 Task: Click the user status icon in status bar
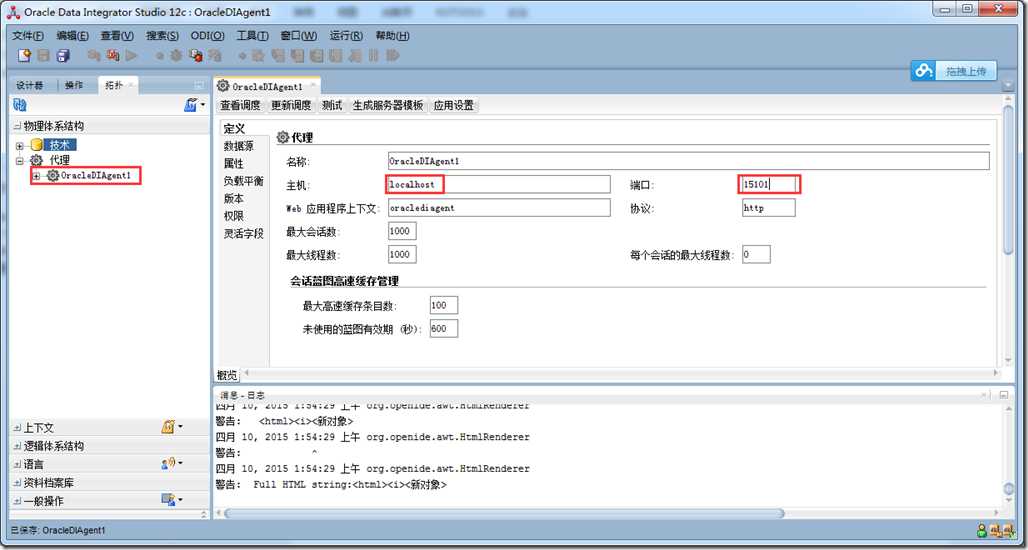[981, 530]
